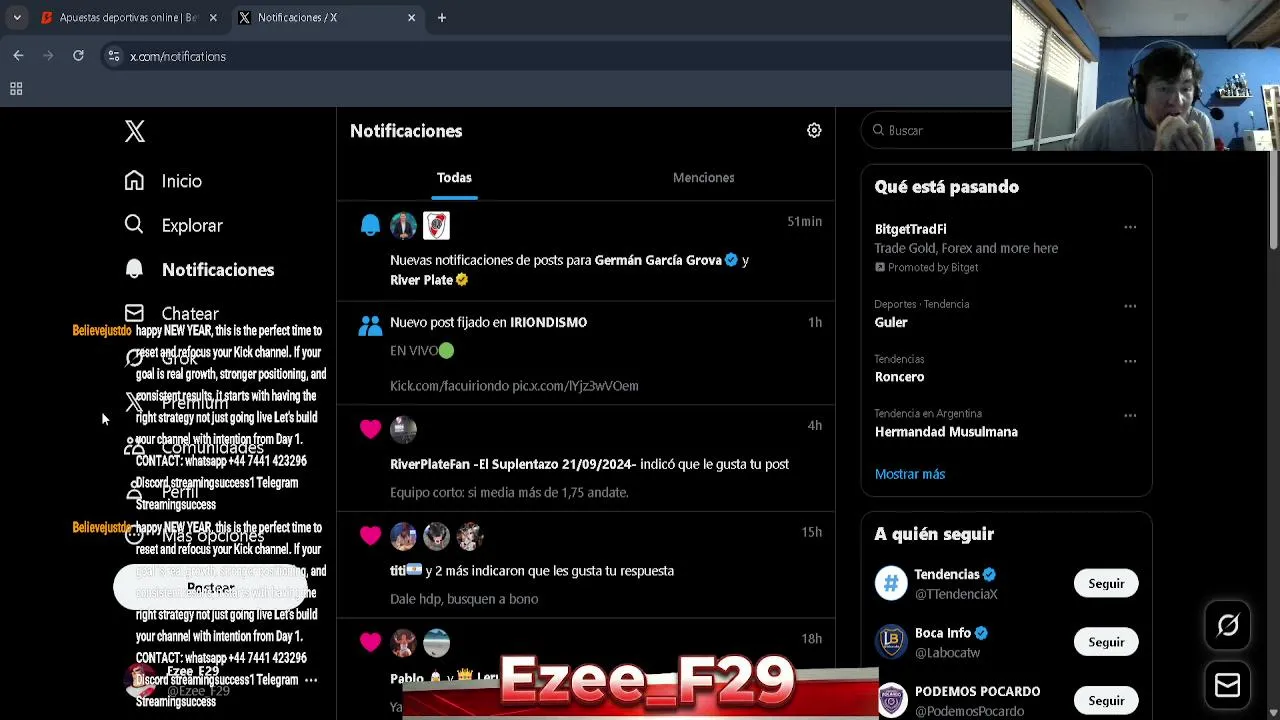Open RiverPlateFan avatar

pyautogui.click(x=403, y=429)
